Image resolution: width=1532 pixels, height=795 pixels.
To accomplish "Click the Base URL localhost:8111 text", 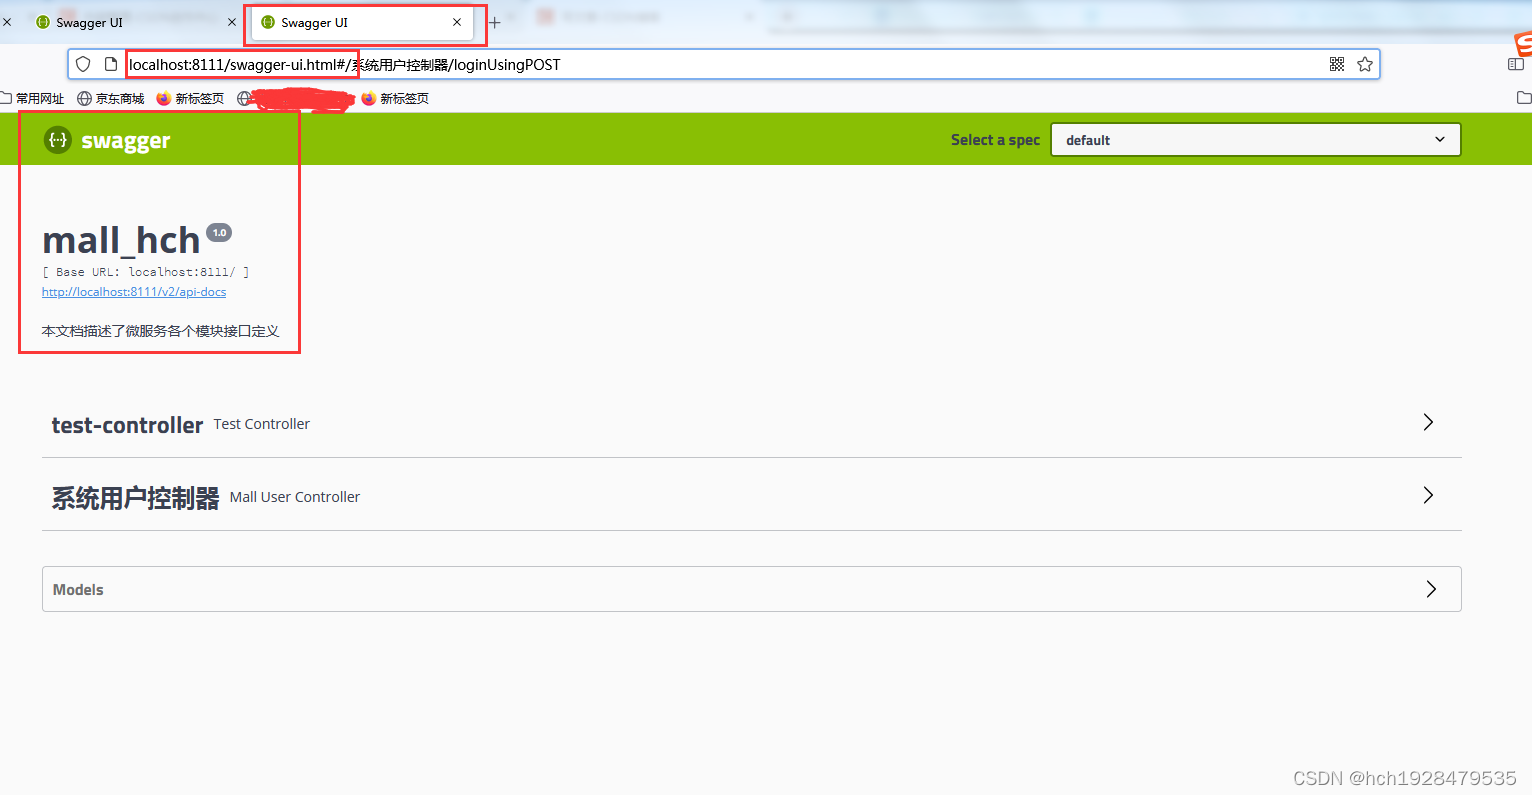I will [x=146, y=272].
